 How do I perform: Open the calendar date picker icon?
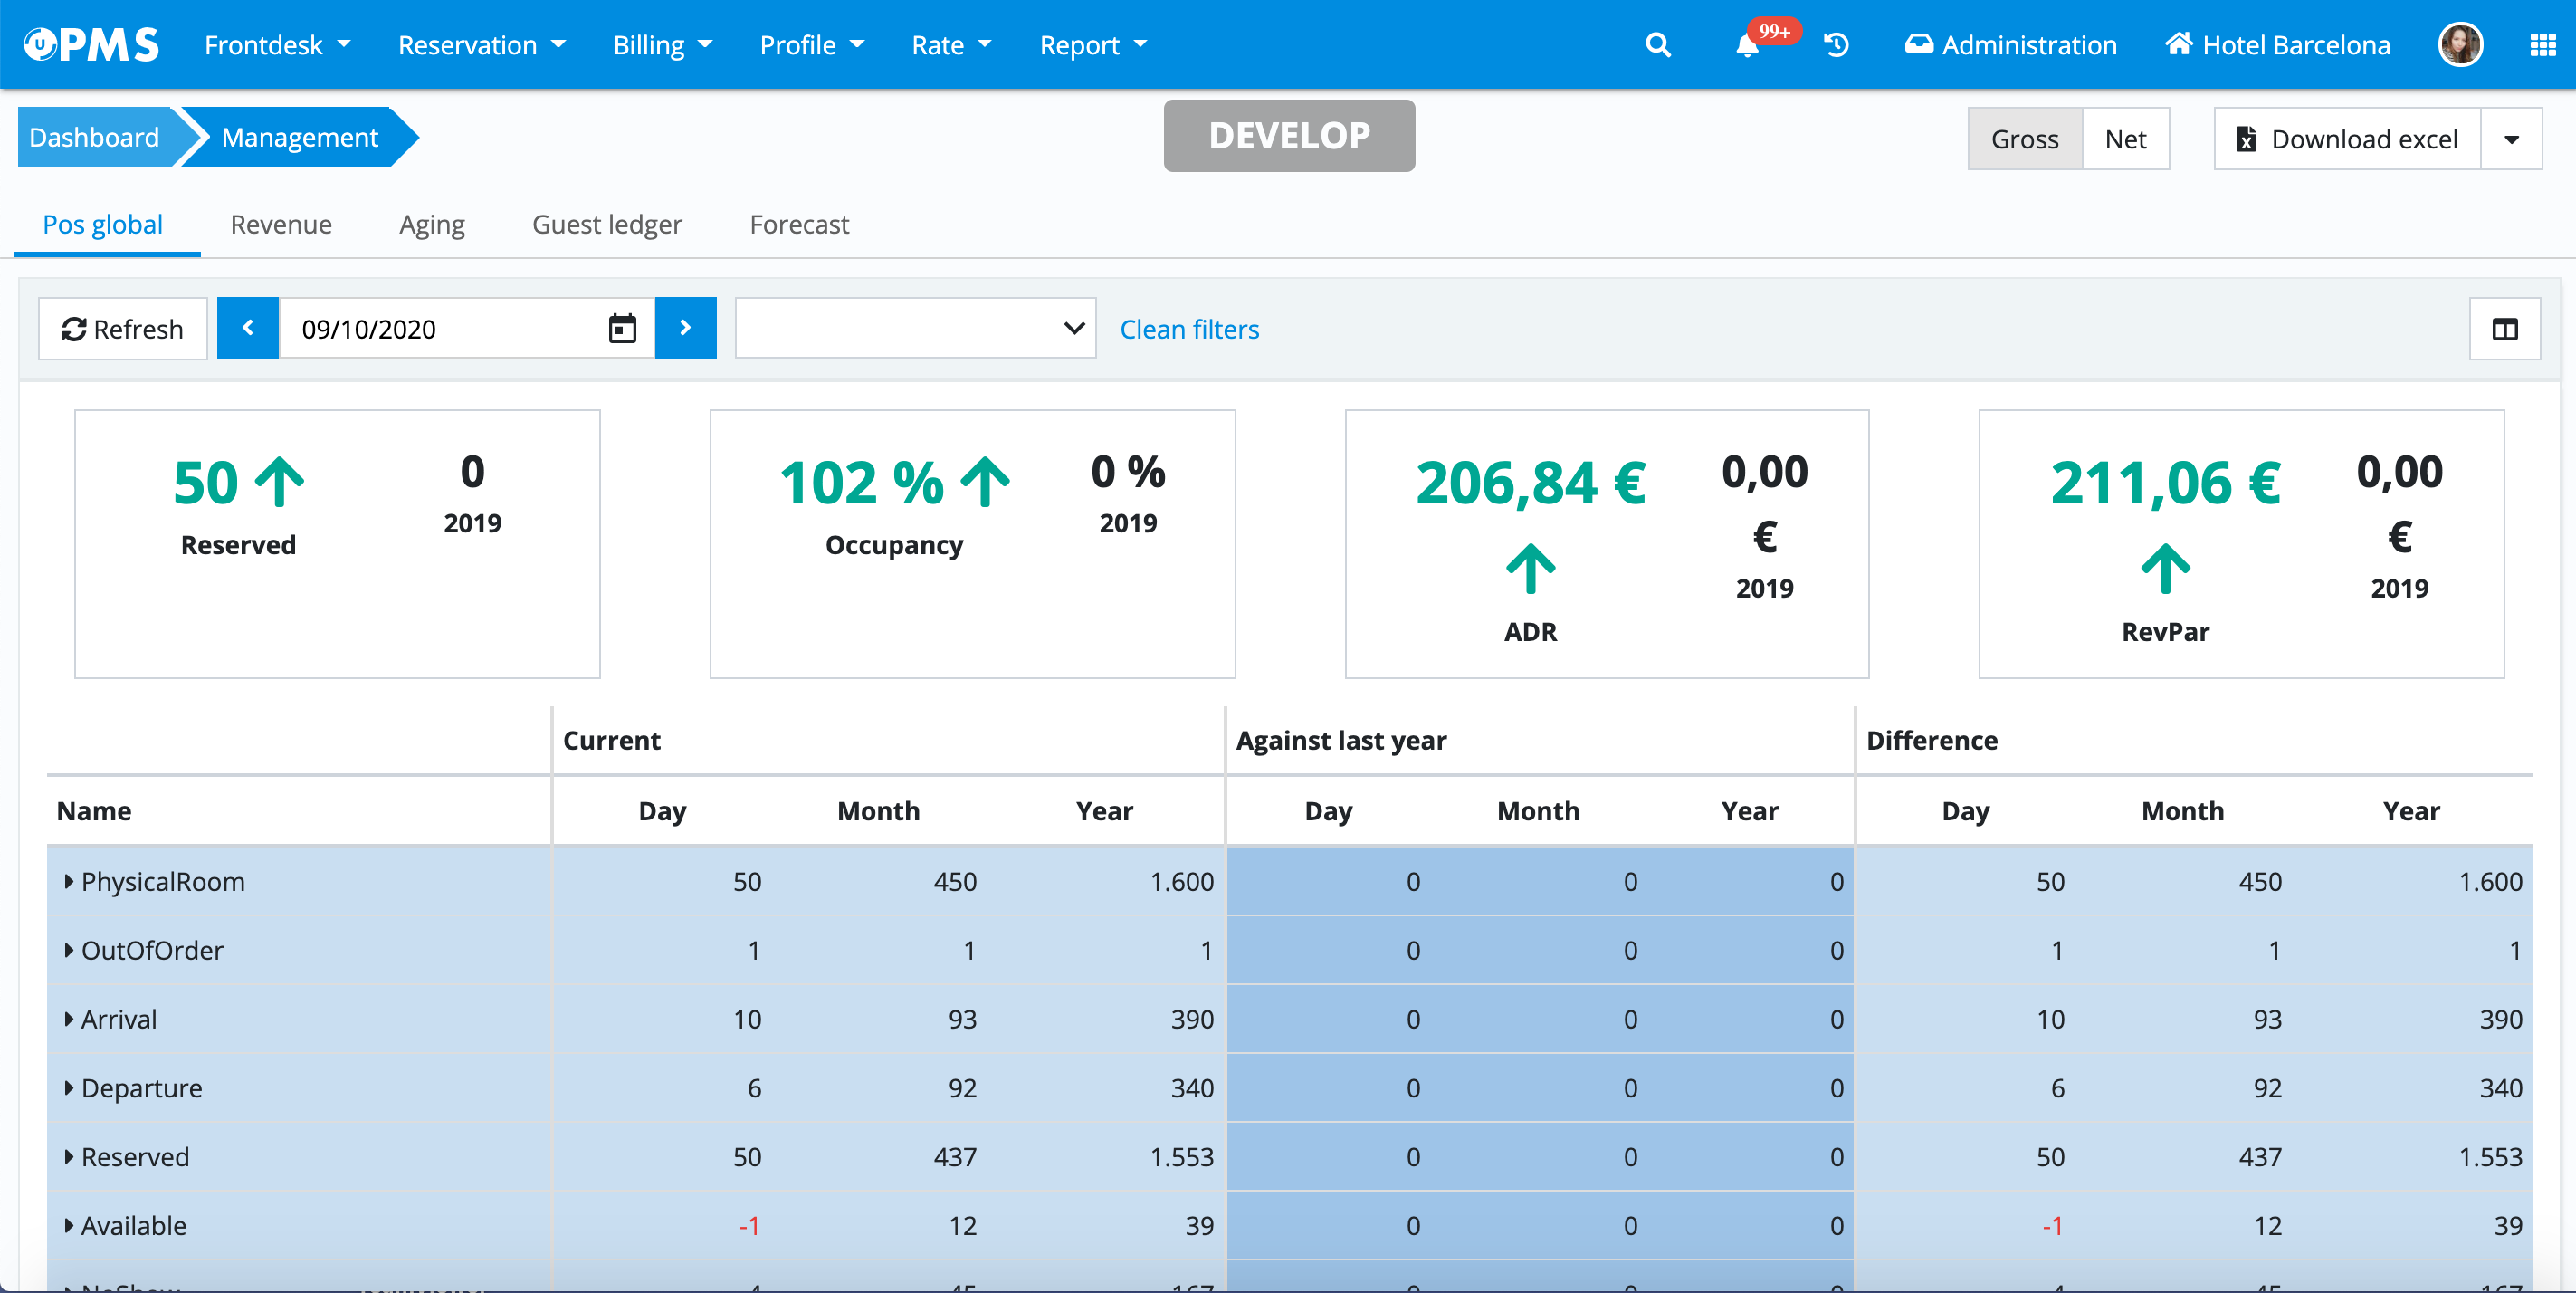622,329
